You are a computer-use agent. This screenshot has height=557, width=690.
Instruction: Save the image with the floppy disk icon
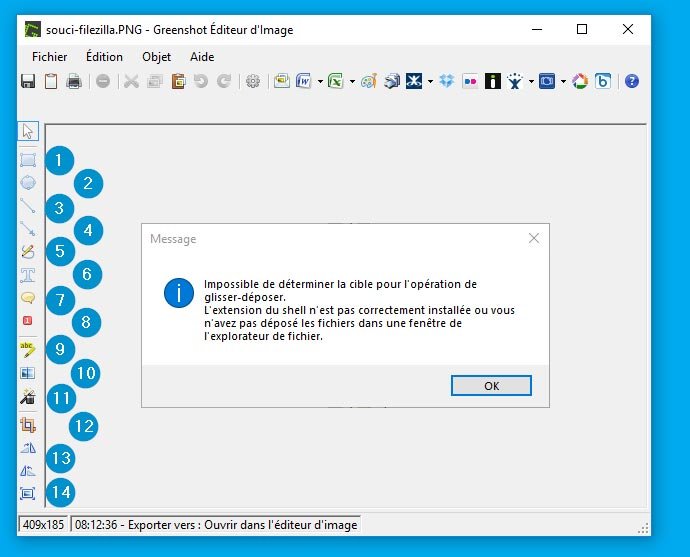click(28, 81)
